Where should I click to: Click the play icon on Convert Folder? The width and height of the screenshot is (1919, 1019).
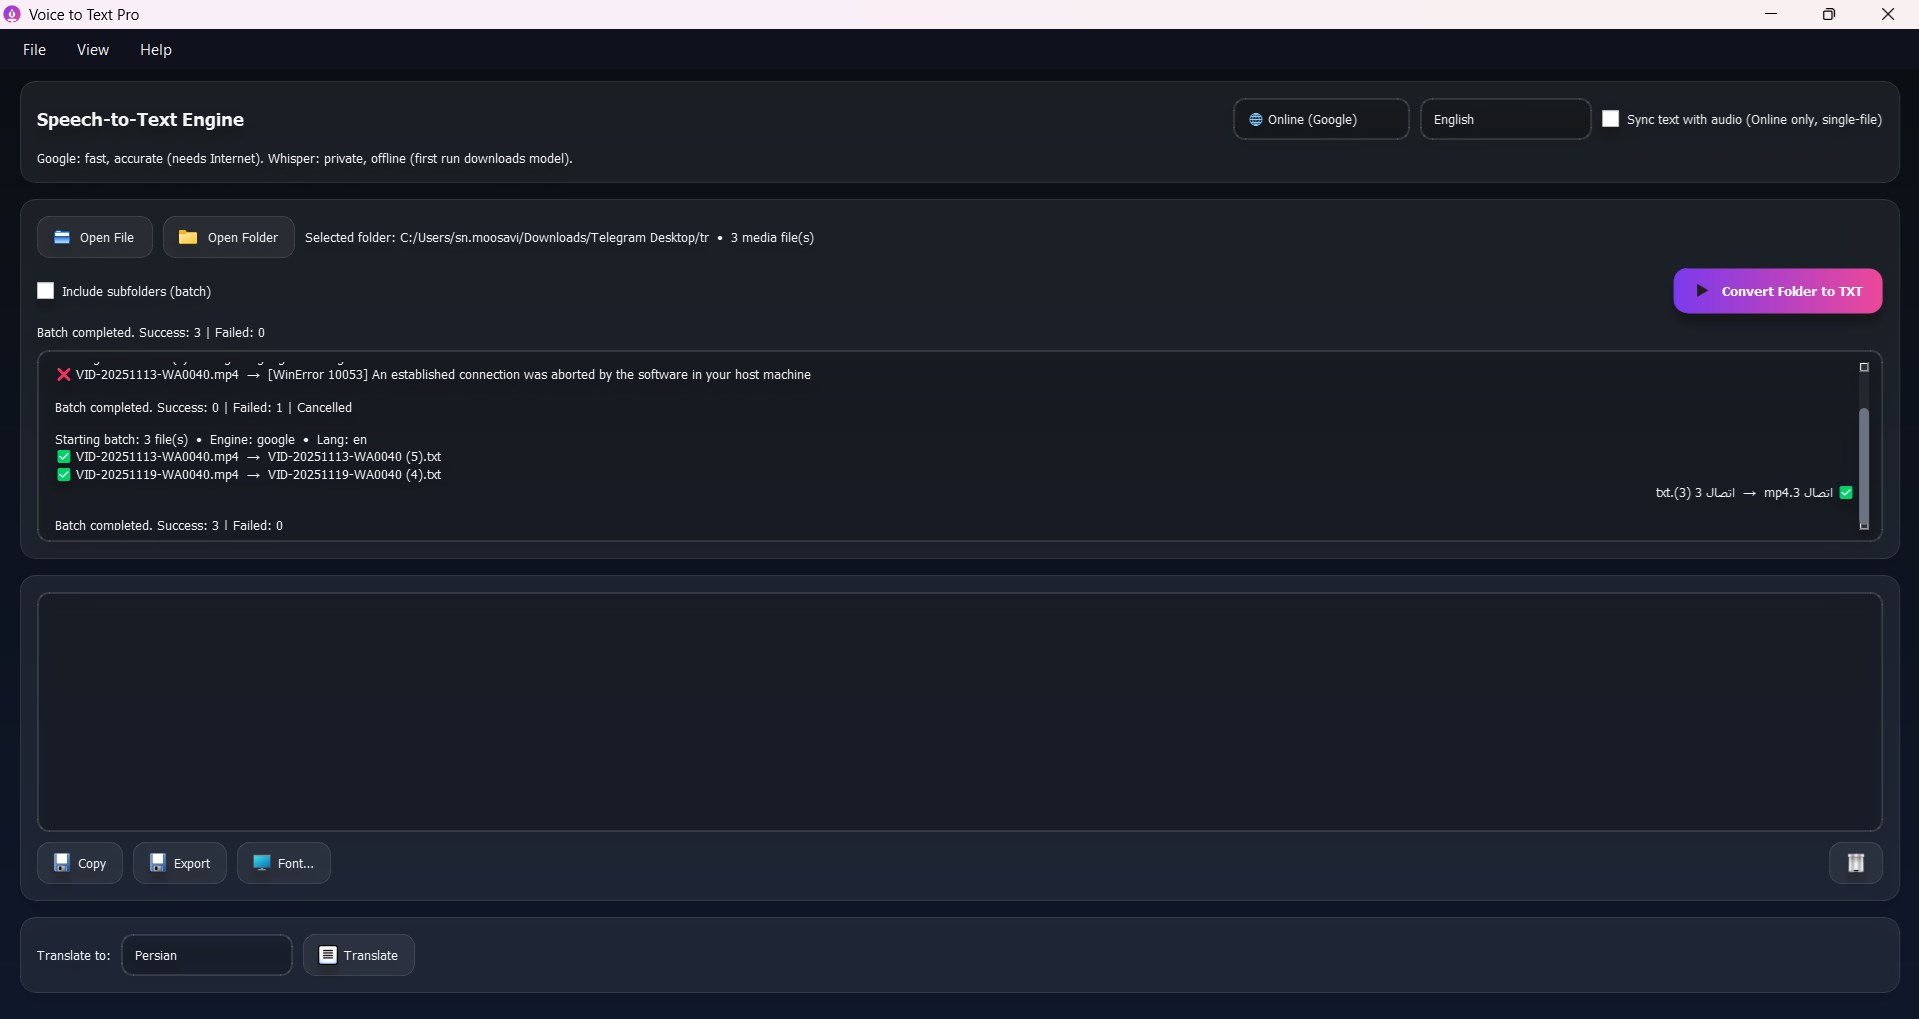click(x=1702, y=291)
